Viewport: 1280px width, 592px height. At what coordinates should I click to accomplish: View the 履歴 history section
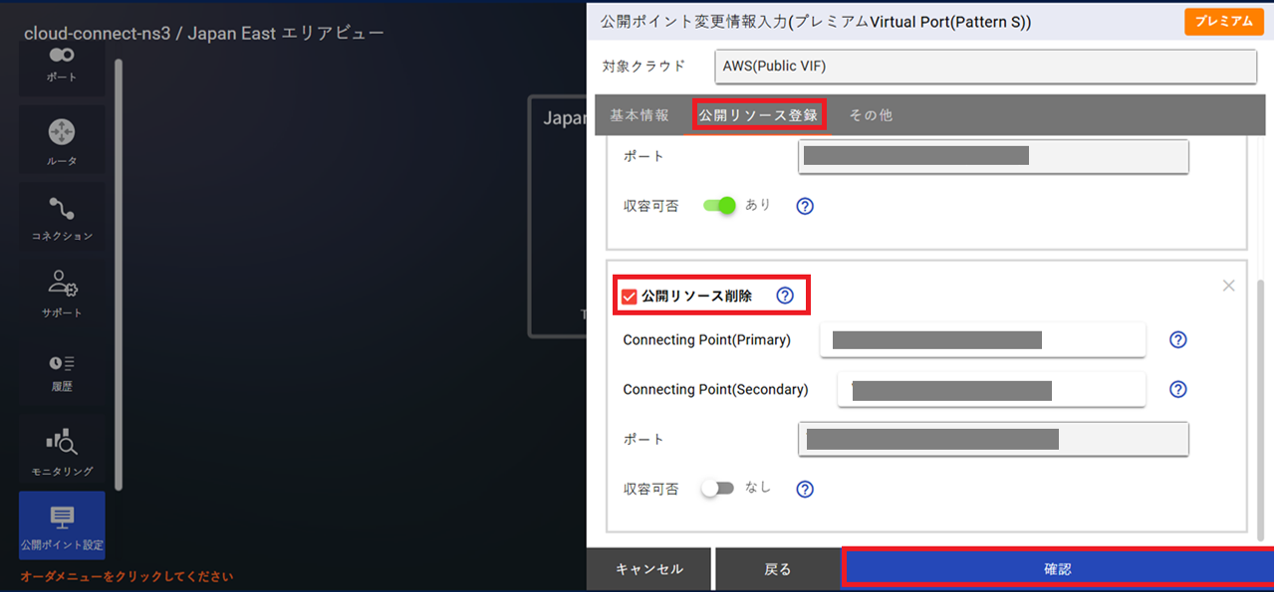(62, 370)
